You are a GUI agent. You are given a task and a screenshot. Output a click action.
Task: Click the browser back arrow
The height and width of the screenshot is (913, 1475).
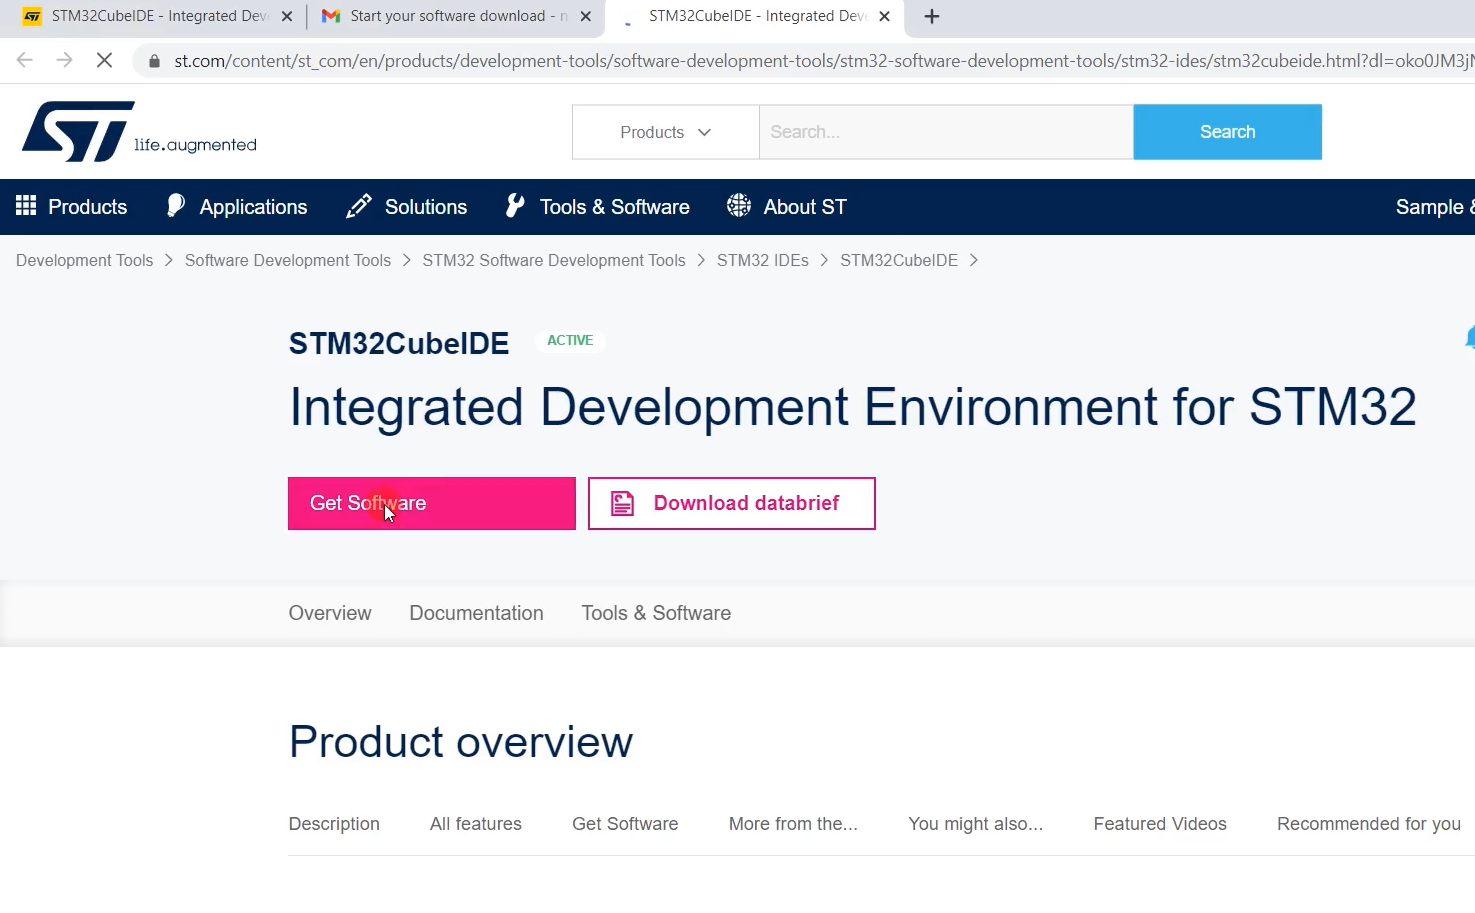(25, 61)
